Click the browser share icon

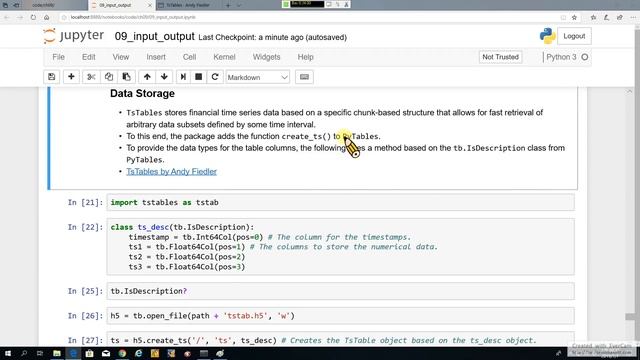620,17
